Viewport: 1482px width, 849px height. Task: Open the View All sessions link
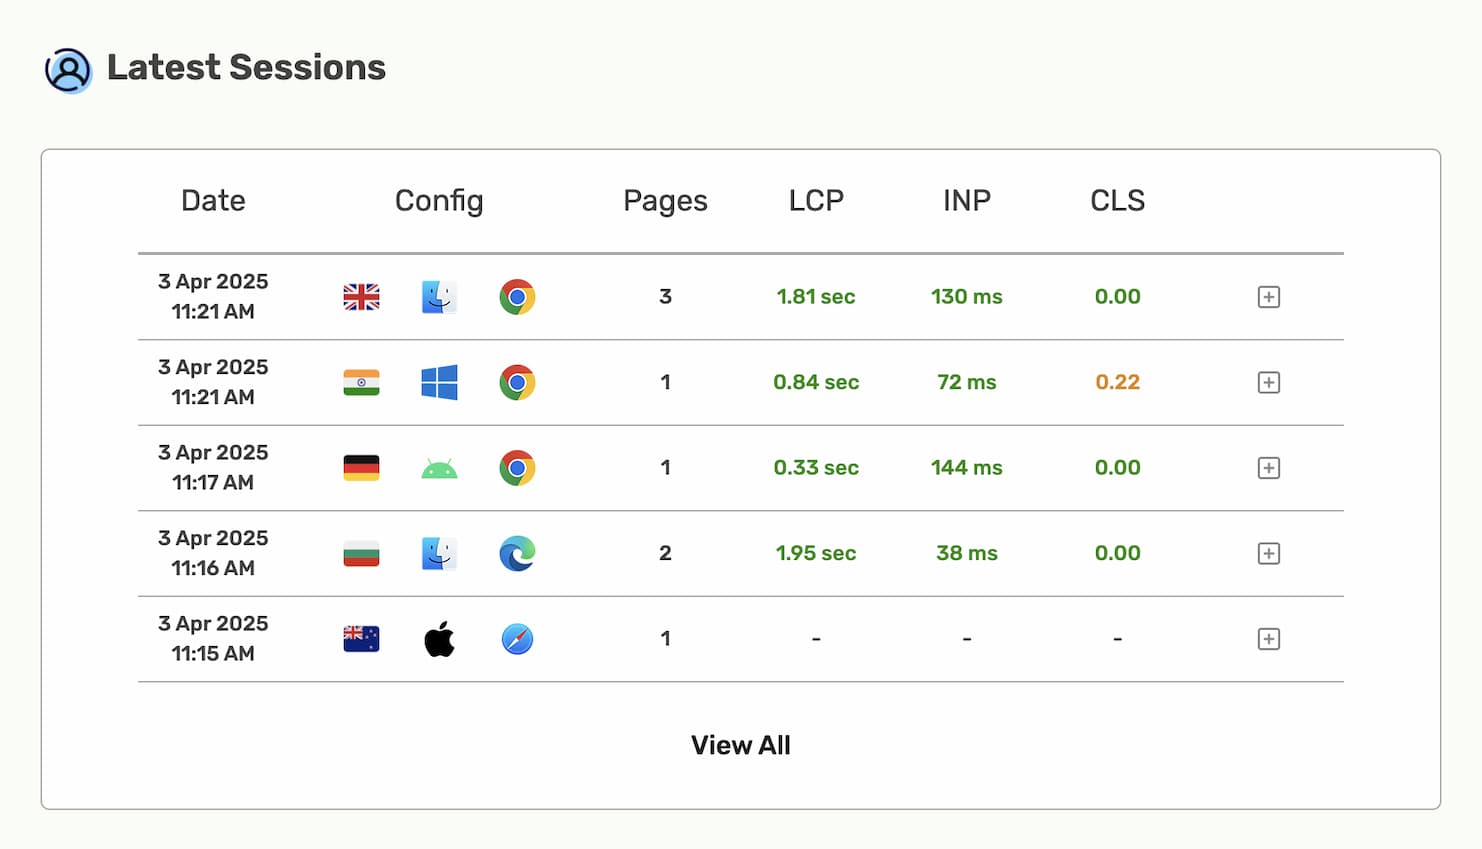(x=740, y=745)
